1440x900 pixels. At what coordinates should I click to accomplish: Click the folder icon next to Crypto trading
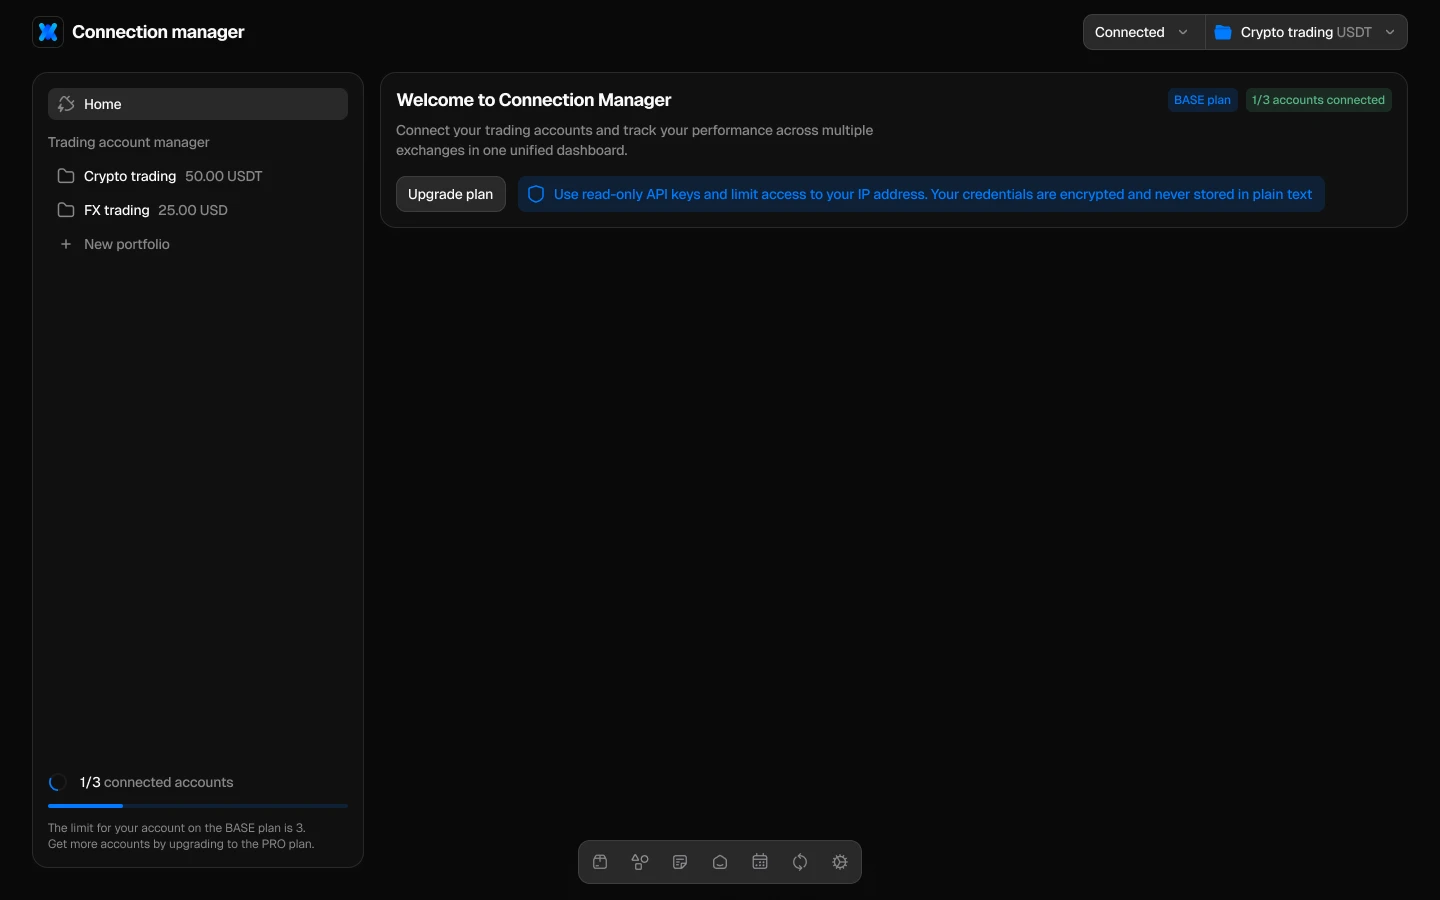[65, 176]
